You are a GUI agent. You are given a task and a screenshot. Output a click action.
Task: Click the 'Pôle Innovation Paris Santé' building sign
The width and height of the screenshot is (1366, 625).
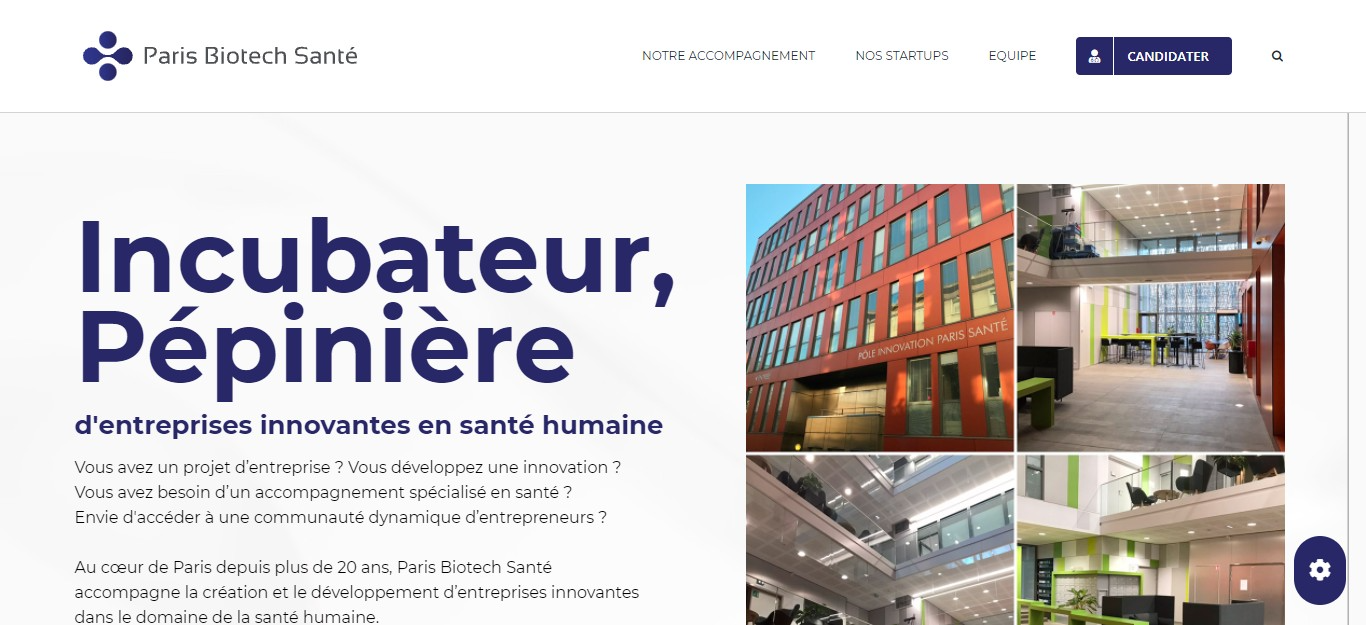(934, 342)
